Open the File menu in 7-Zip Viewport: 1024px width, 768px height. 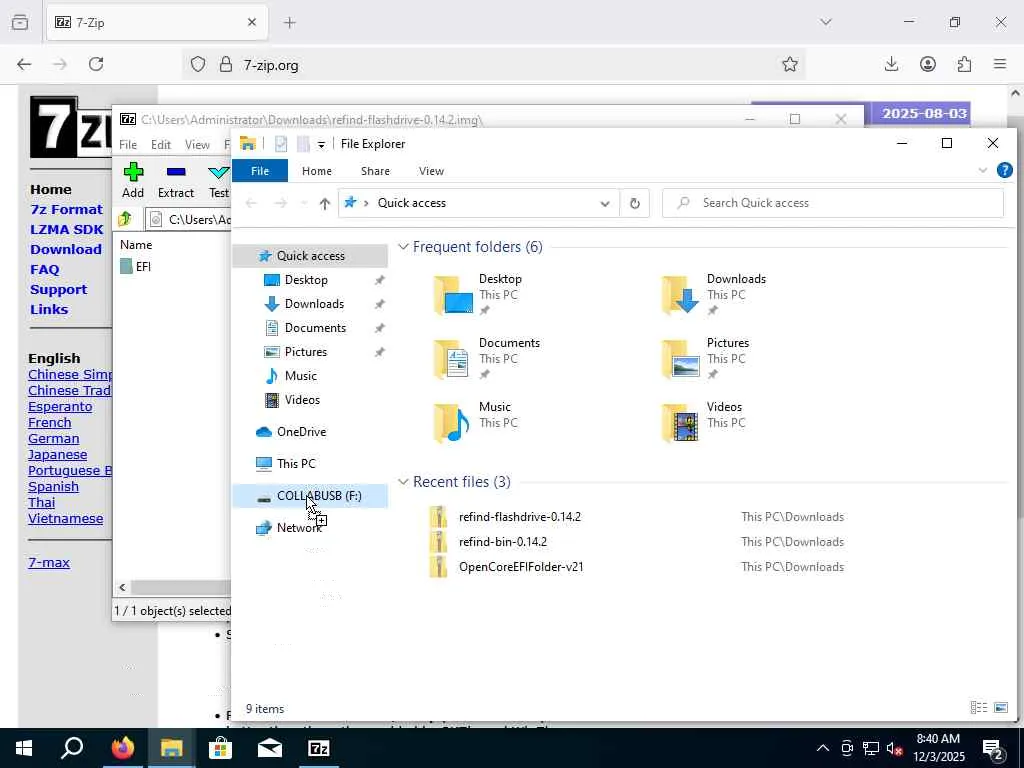click(x=128, y=145)
